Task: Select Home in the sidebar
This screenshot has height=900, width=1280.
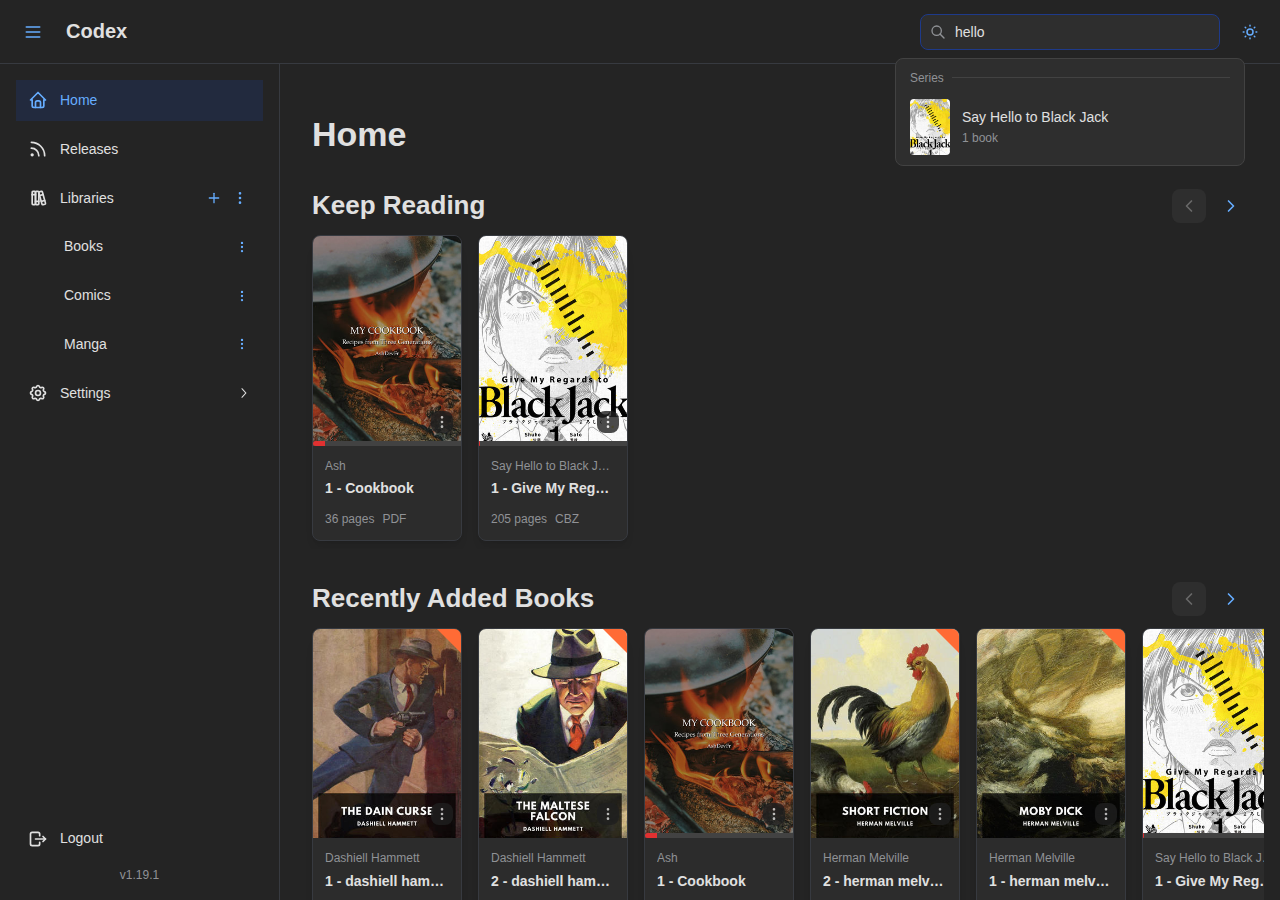Action: point(139,100)
